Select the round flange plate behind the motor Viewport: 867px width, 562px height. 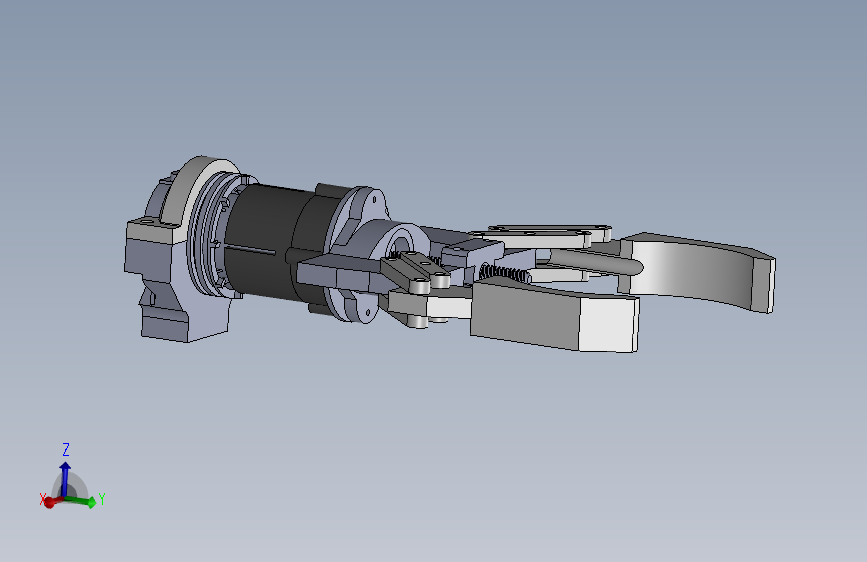point(356,254)
